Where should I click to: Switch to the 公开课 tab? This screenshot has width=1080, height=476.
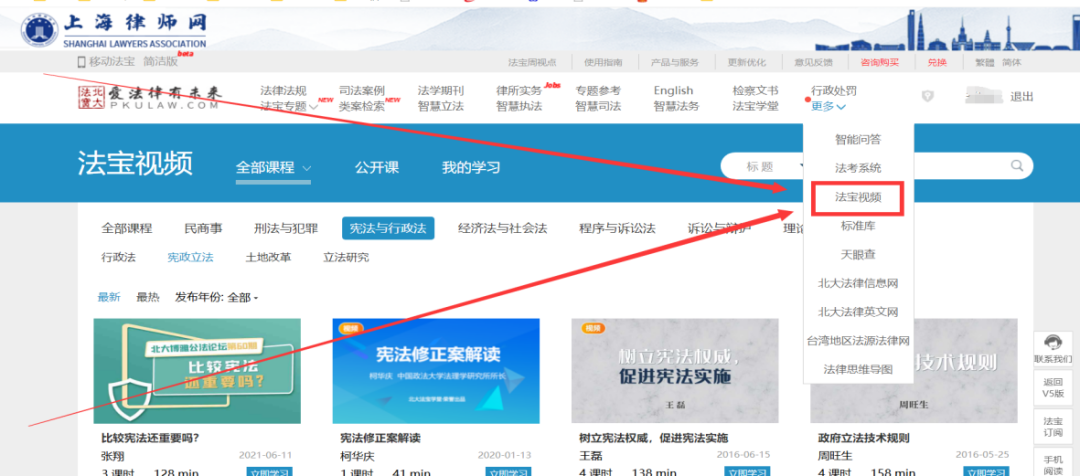coord(377,167)
